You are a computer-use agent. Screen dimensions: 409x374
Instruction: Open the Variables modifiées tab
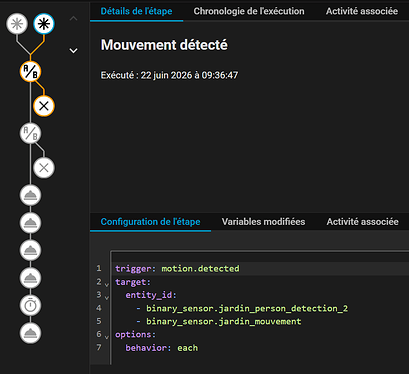pos(263,222)
